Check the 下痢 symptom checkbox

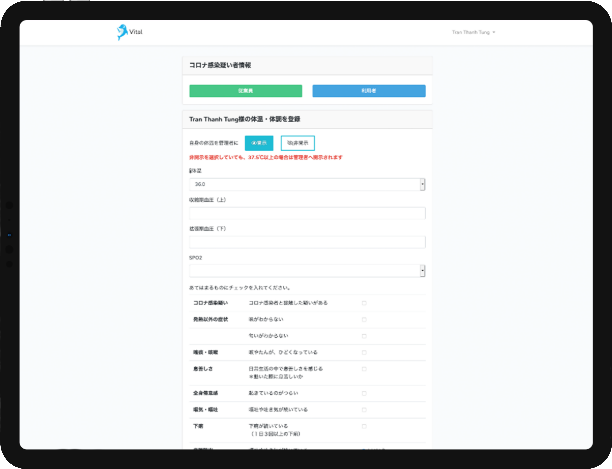(x=364, y=426)
